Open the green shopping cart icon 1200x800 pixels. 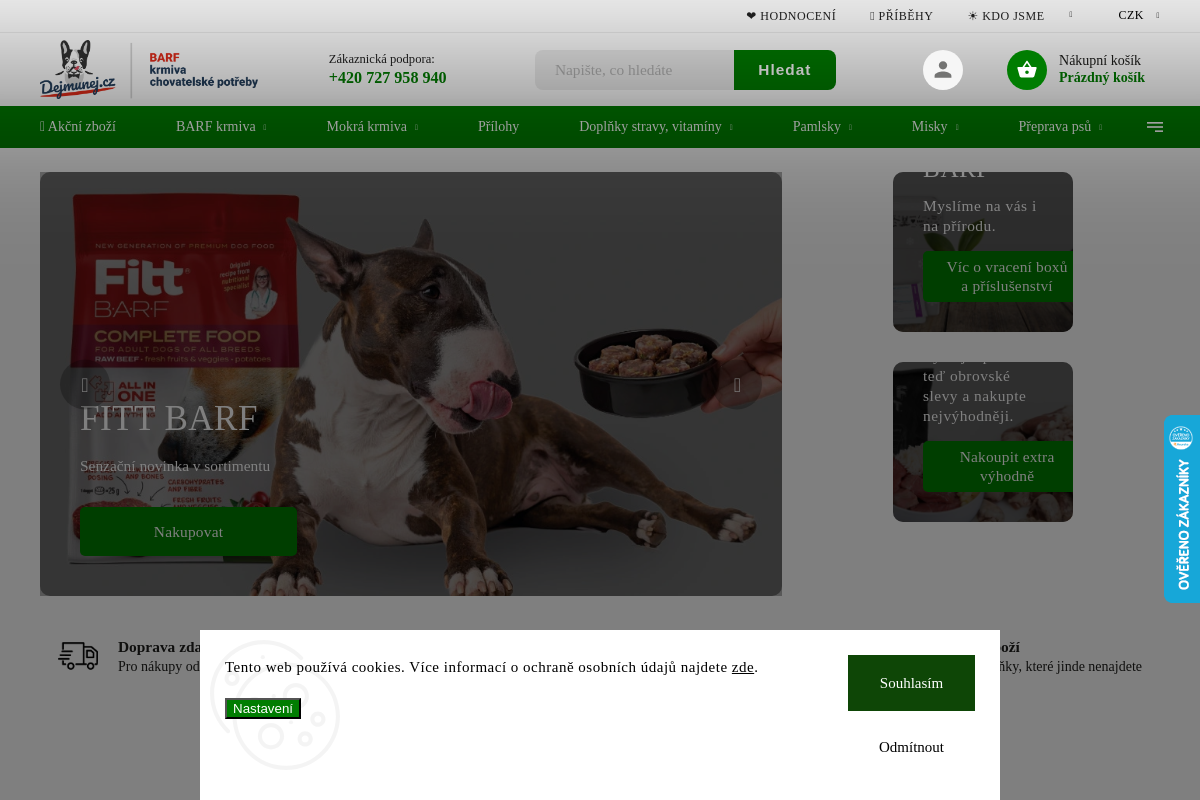point(1027,70)
